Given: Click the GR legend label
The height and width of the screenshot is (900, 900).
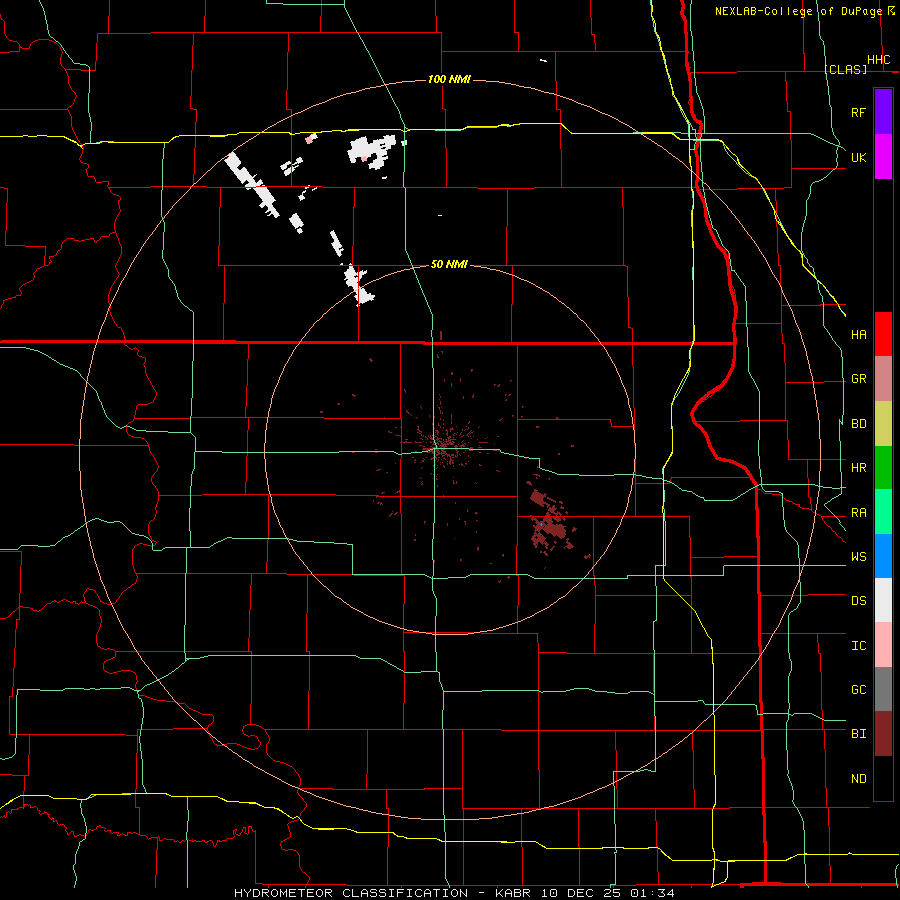Looking at the screenshot, I should (x=859, y=379).
